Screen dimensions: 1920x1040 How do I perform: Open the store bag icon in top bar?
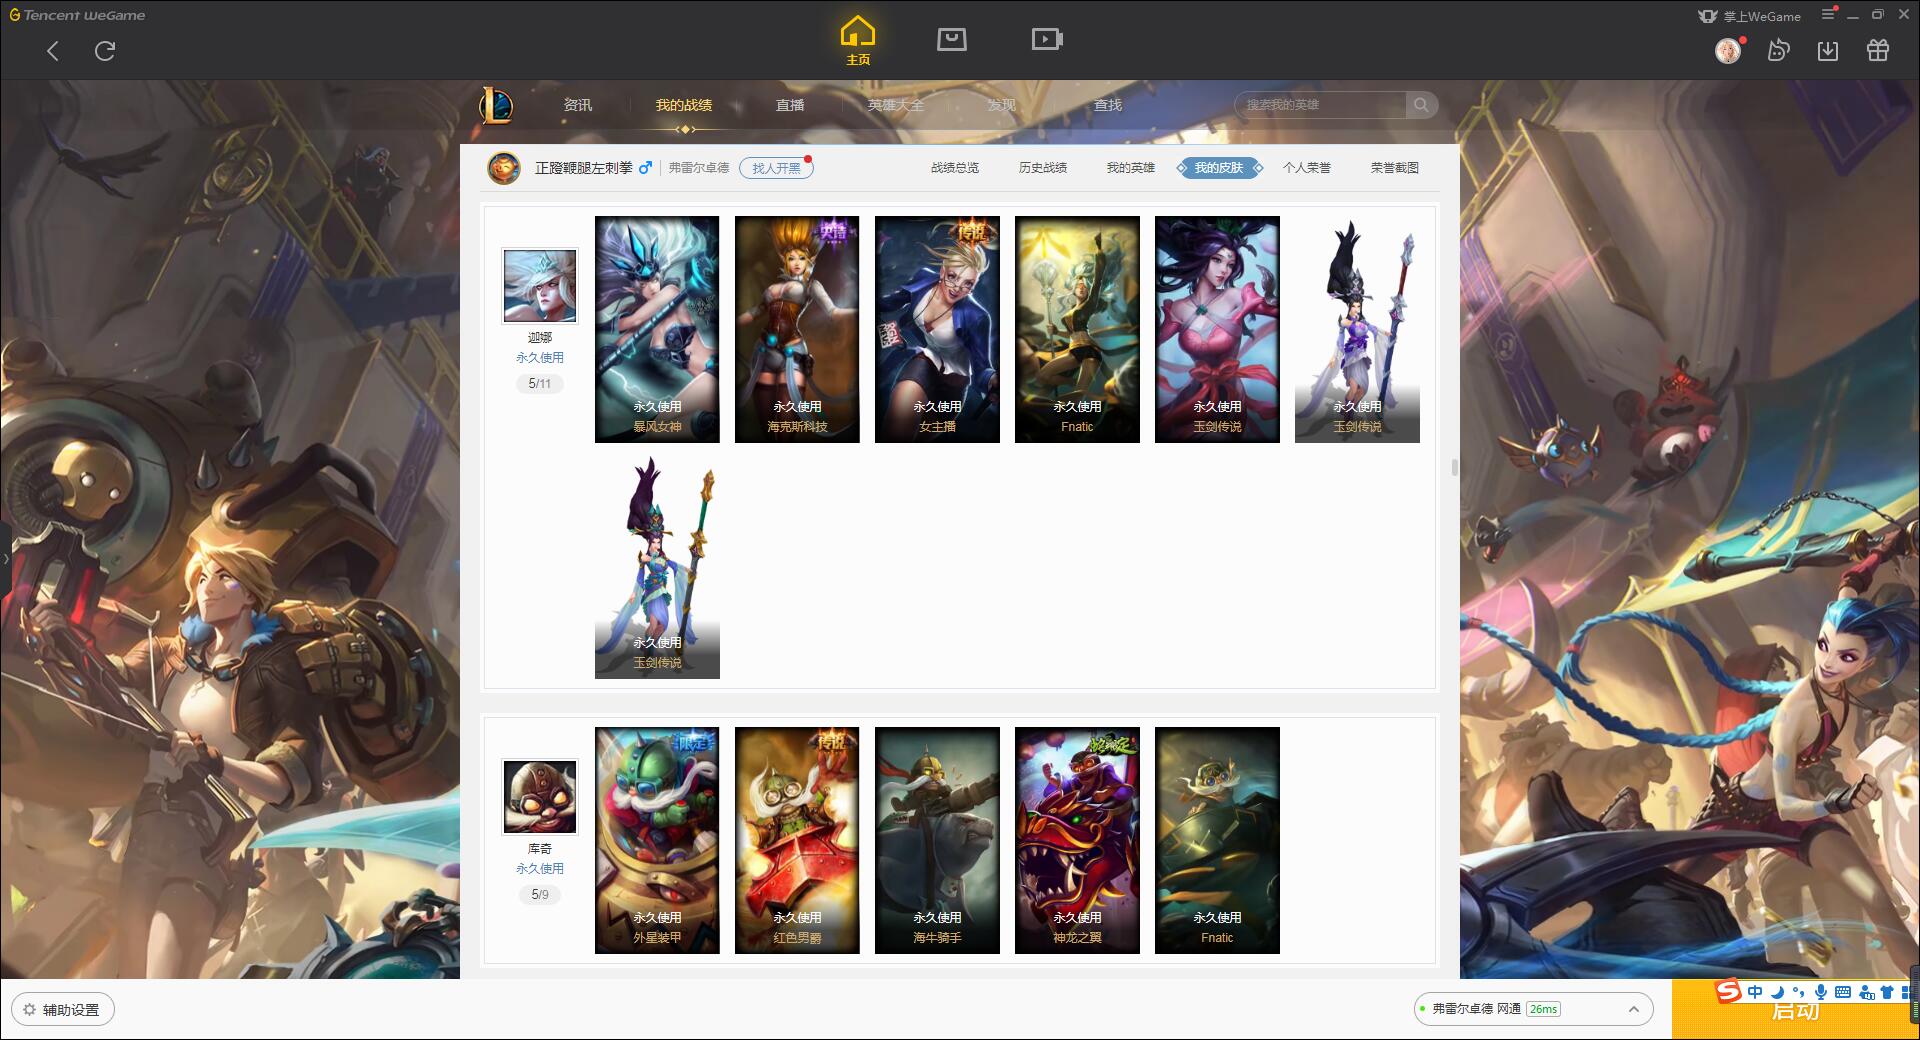(951, 39)
